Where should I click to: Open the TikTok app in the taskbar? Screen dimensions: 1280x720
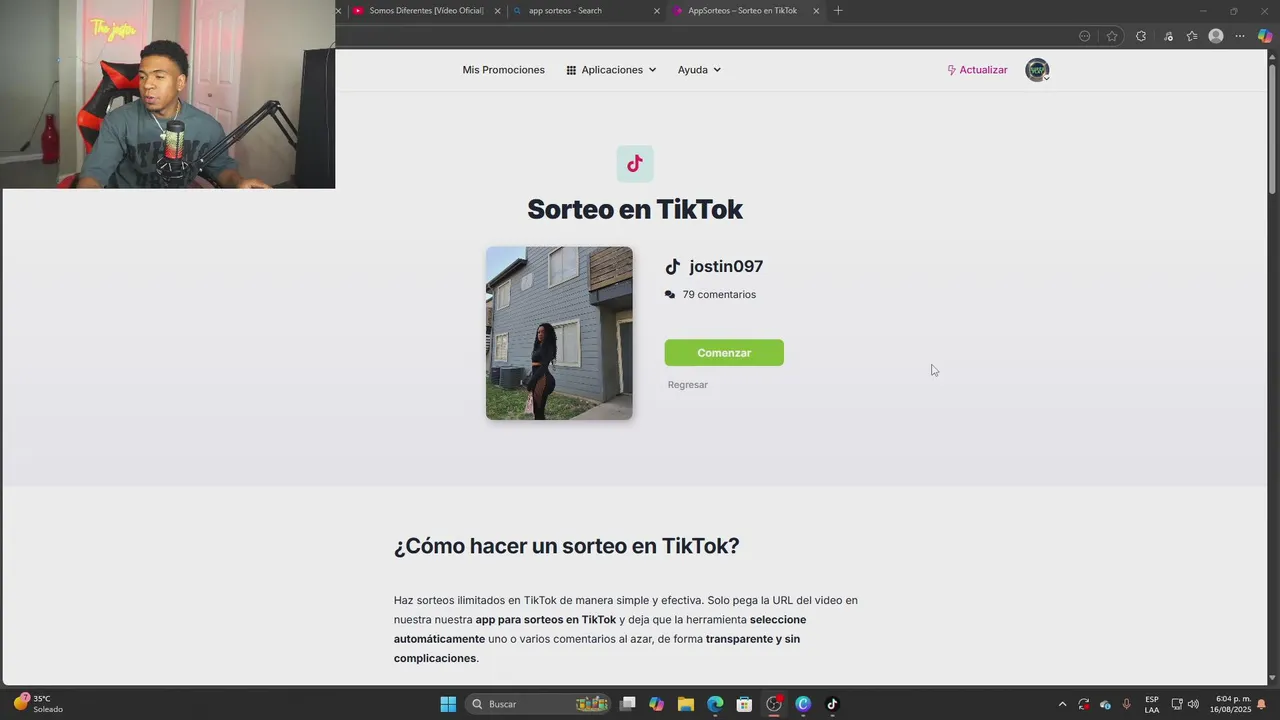coord(832,704)
